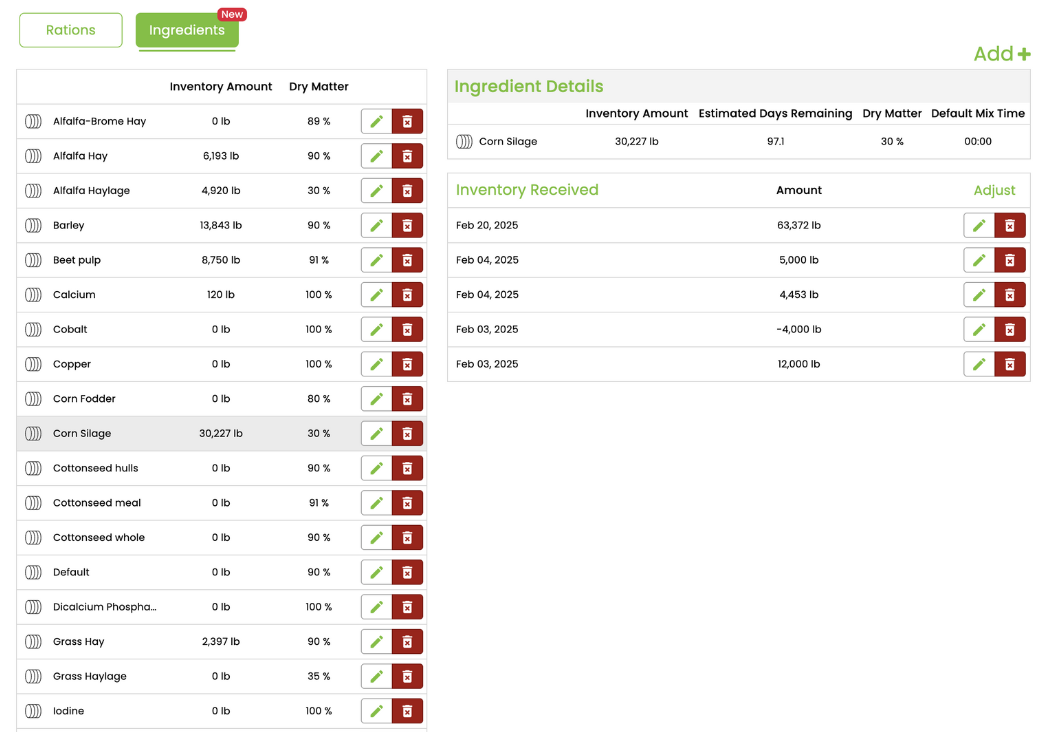Delete the Beet pulp ingredient
Image resolution: width=1044 pixels, height=732 pixels.
pyautogui.click(x=407, y=260)
